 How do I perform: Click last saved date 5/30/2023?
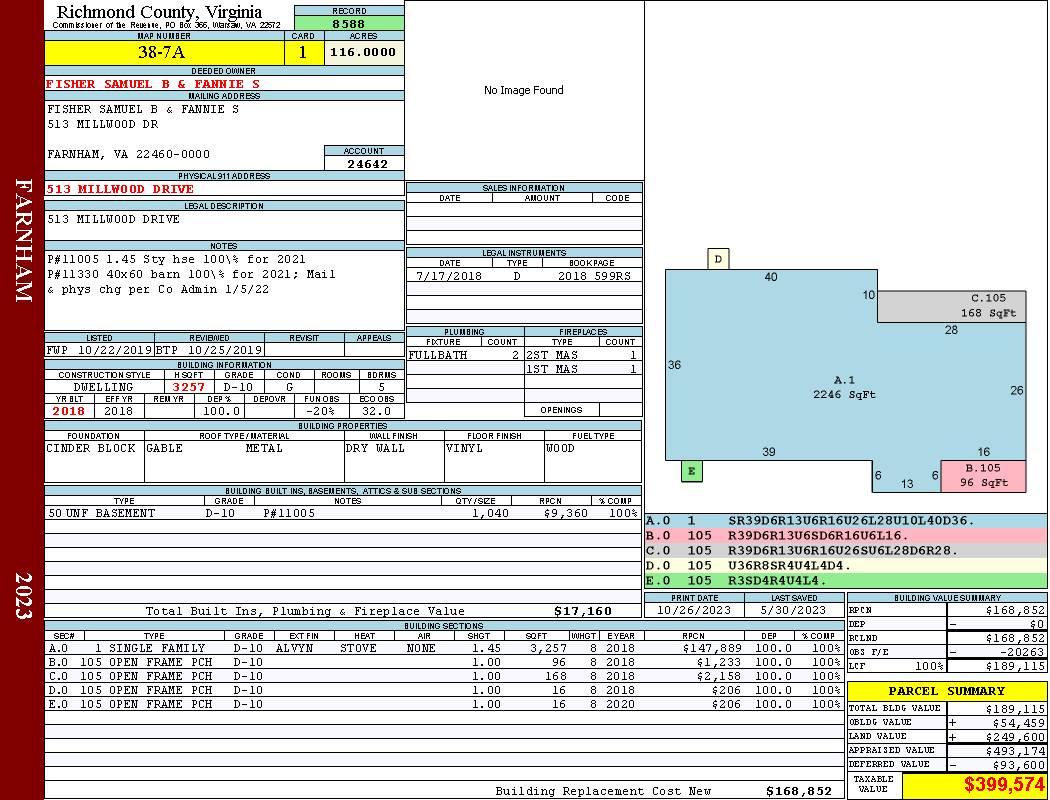click(793, 610)
